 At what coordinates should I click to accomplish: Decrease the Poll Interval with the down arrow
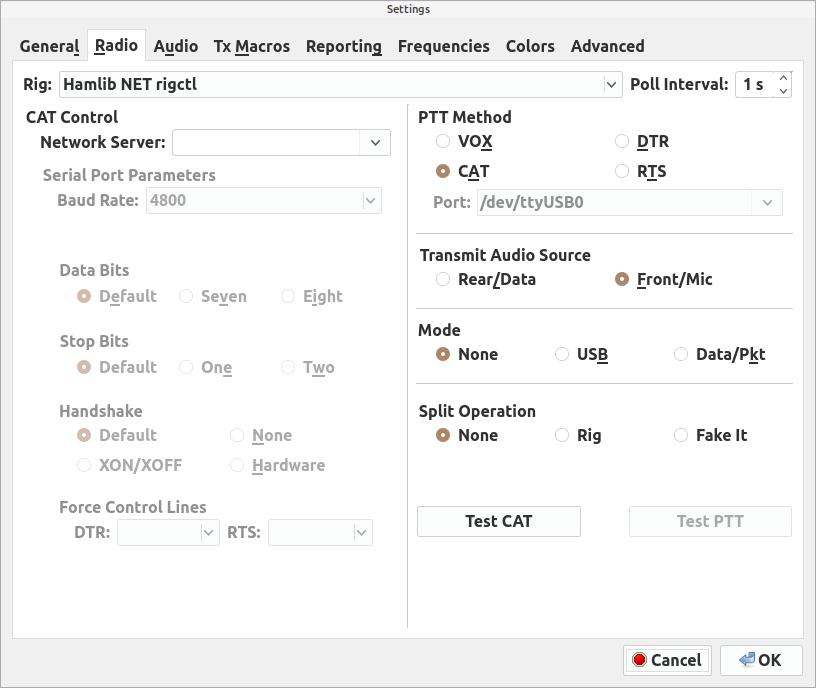pyautogui.click(x=783, y=91)
